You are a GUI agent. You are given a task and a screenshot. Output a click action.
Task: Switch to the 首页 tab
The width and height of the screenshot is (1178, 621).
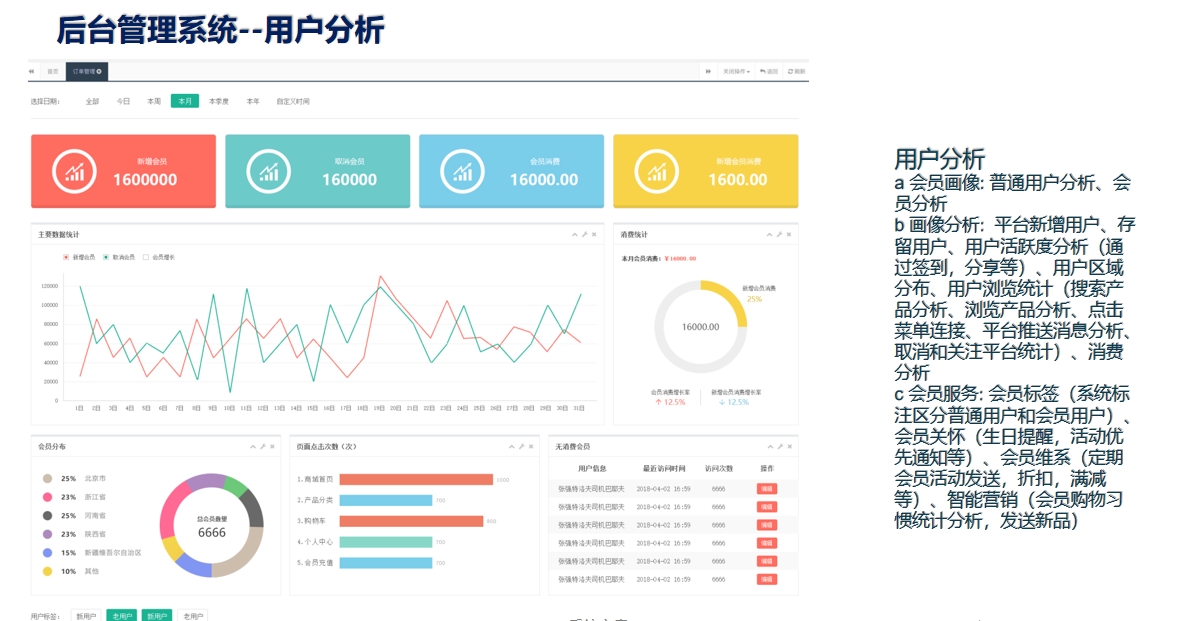(x=53, y=70)
